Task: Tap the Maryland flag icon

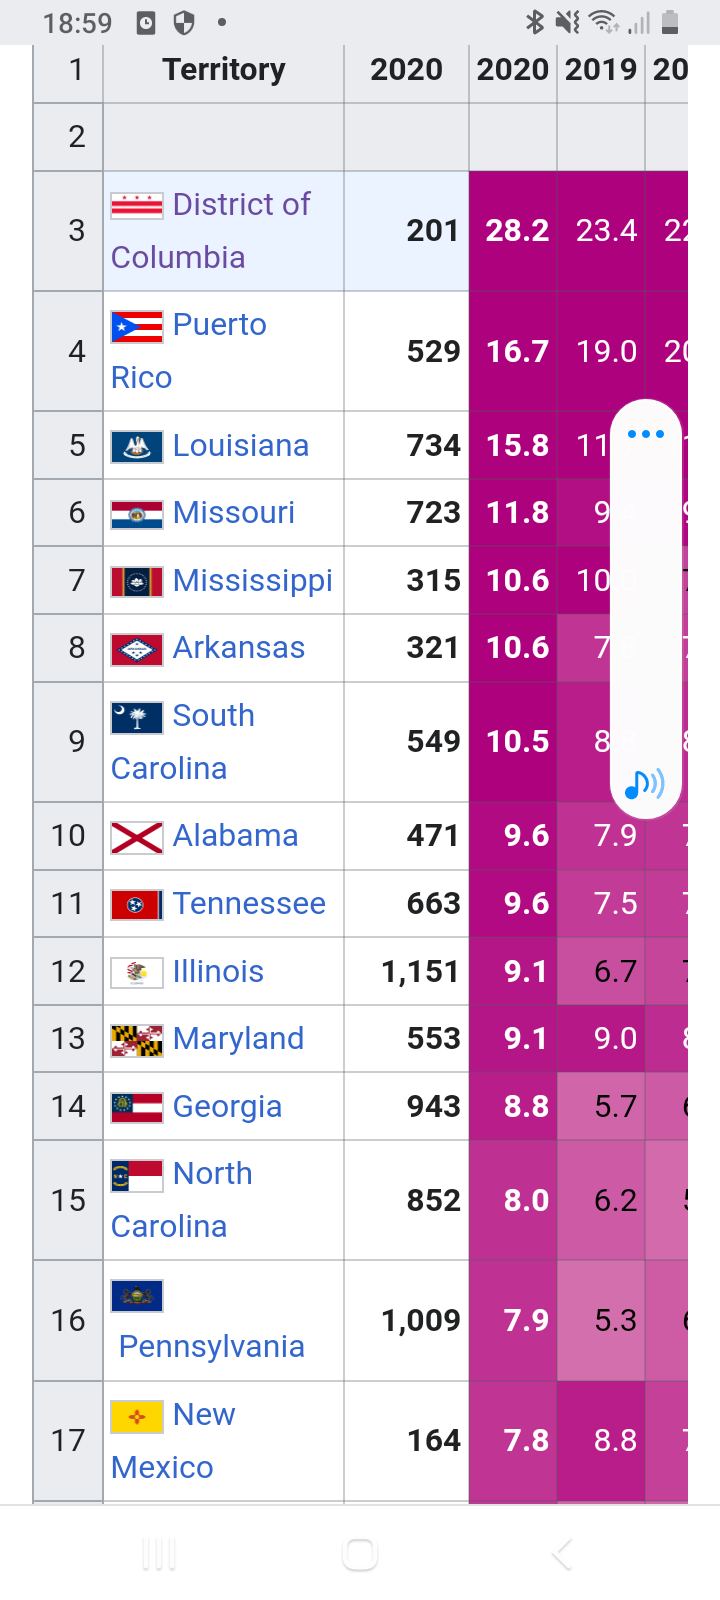Action: click(137, 1040)
